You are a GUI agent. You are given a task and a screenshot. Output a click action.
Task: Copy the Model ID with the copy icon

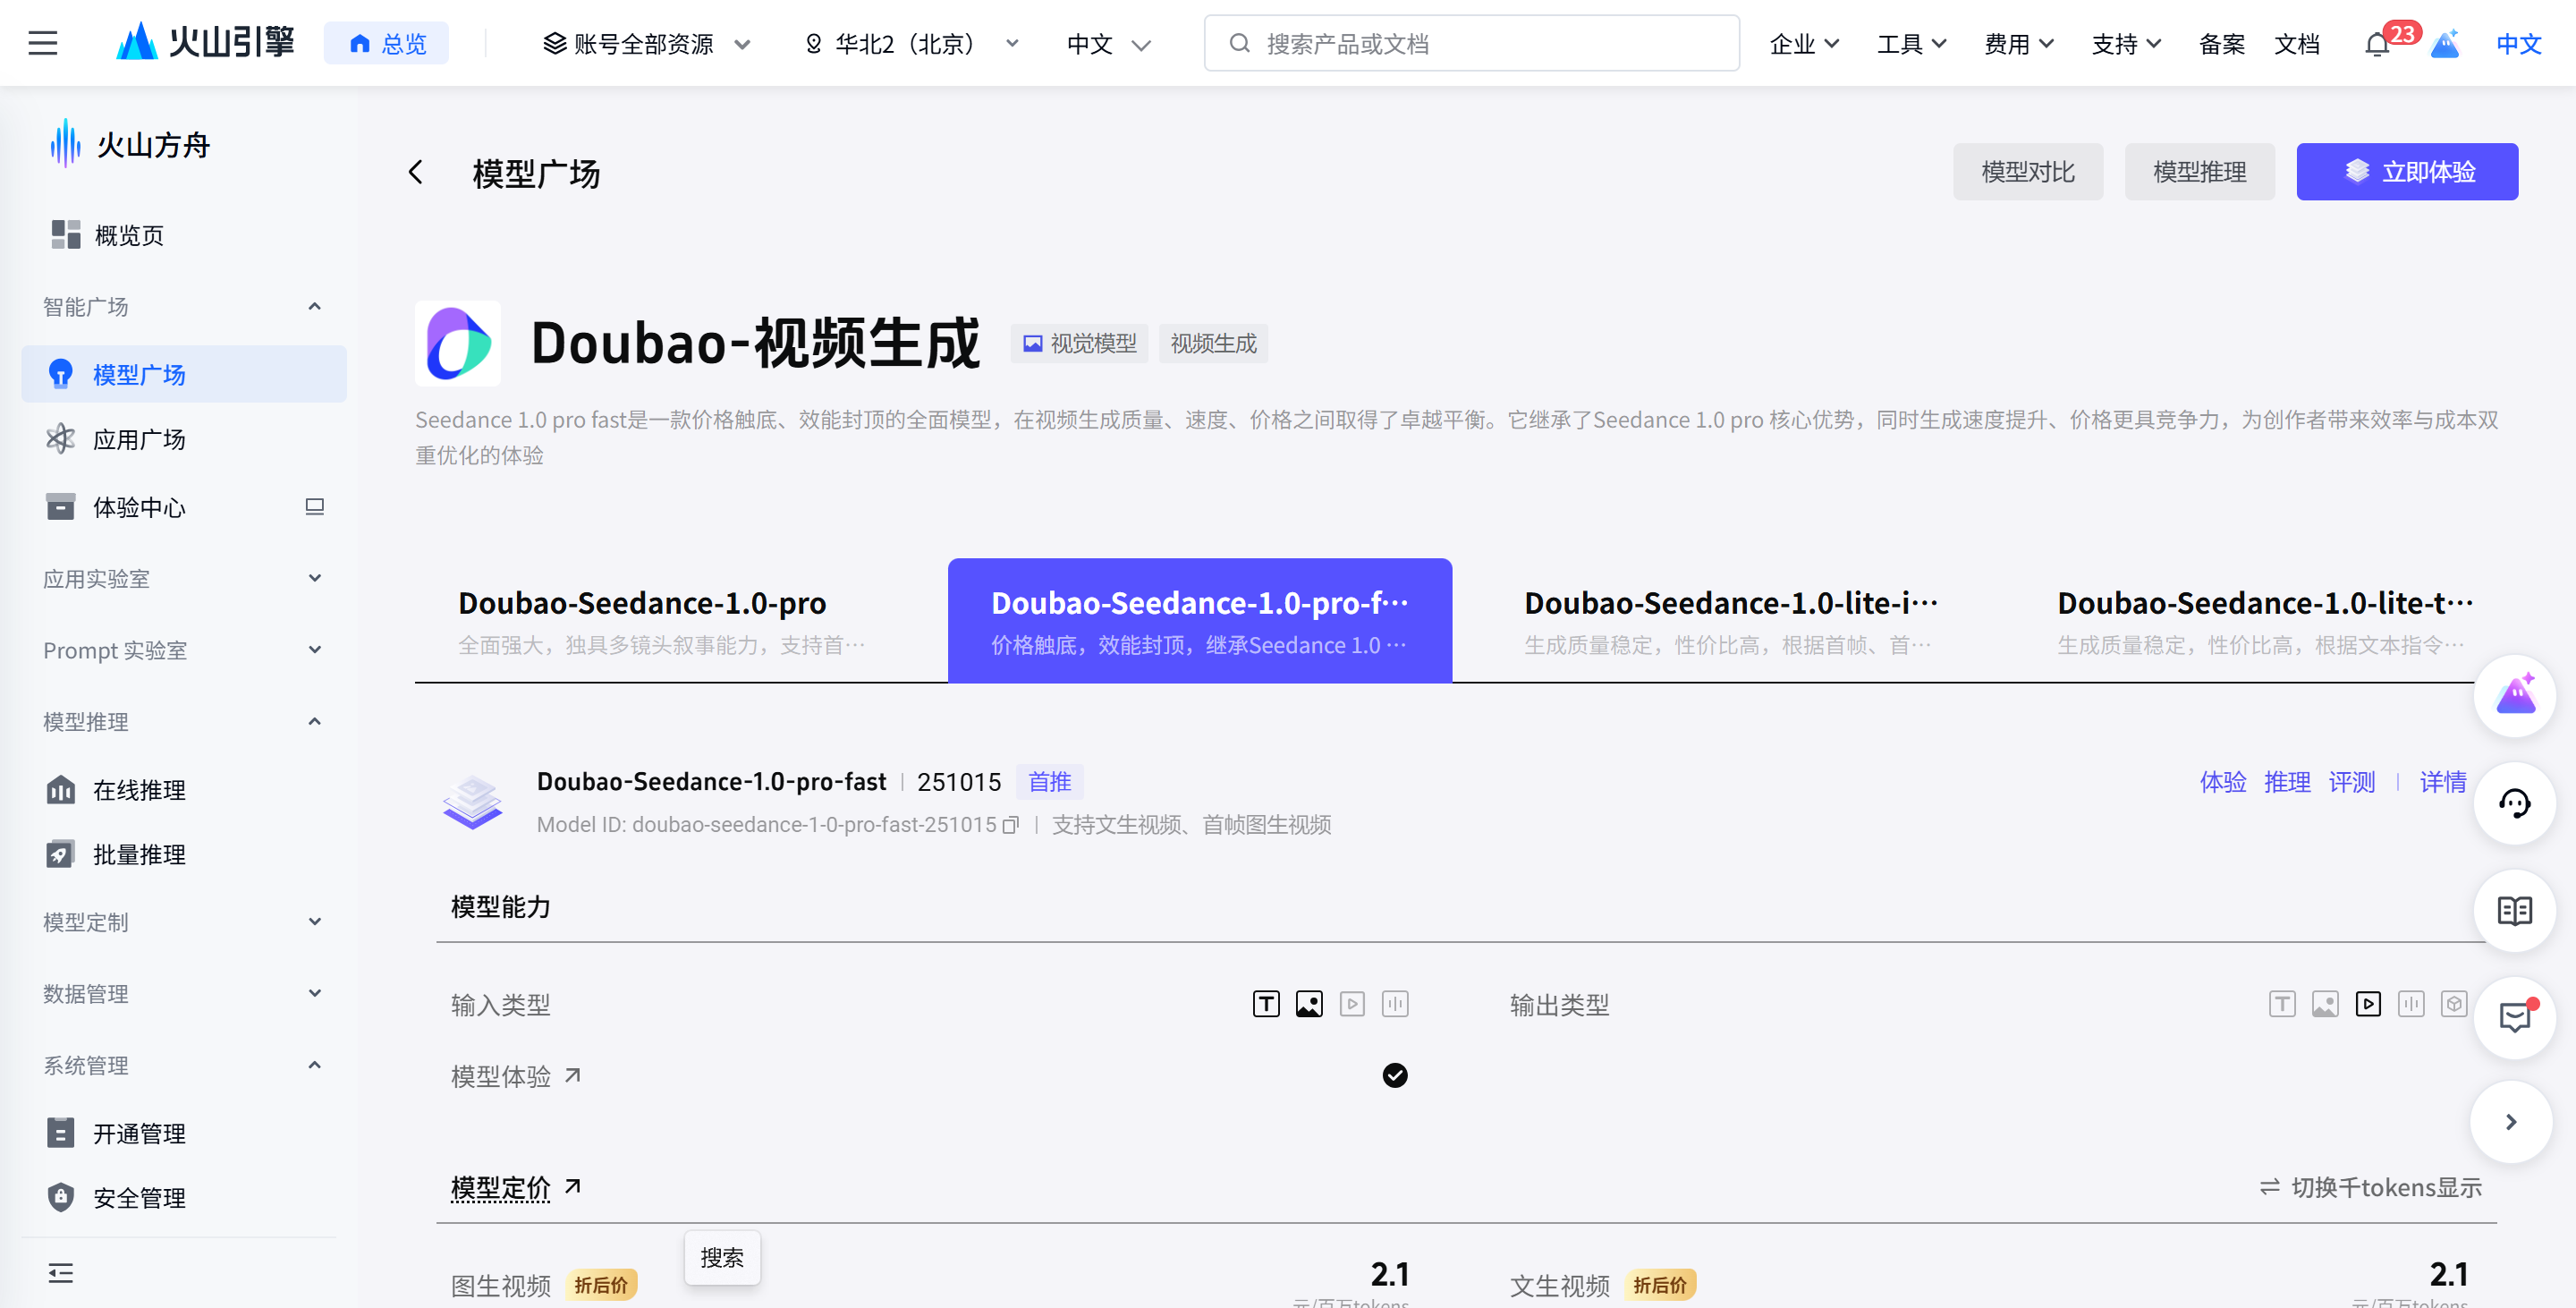pos(1011,824)
